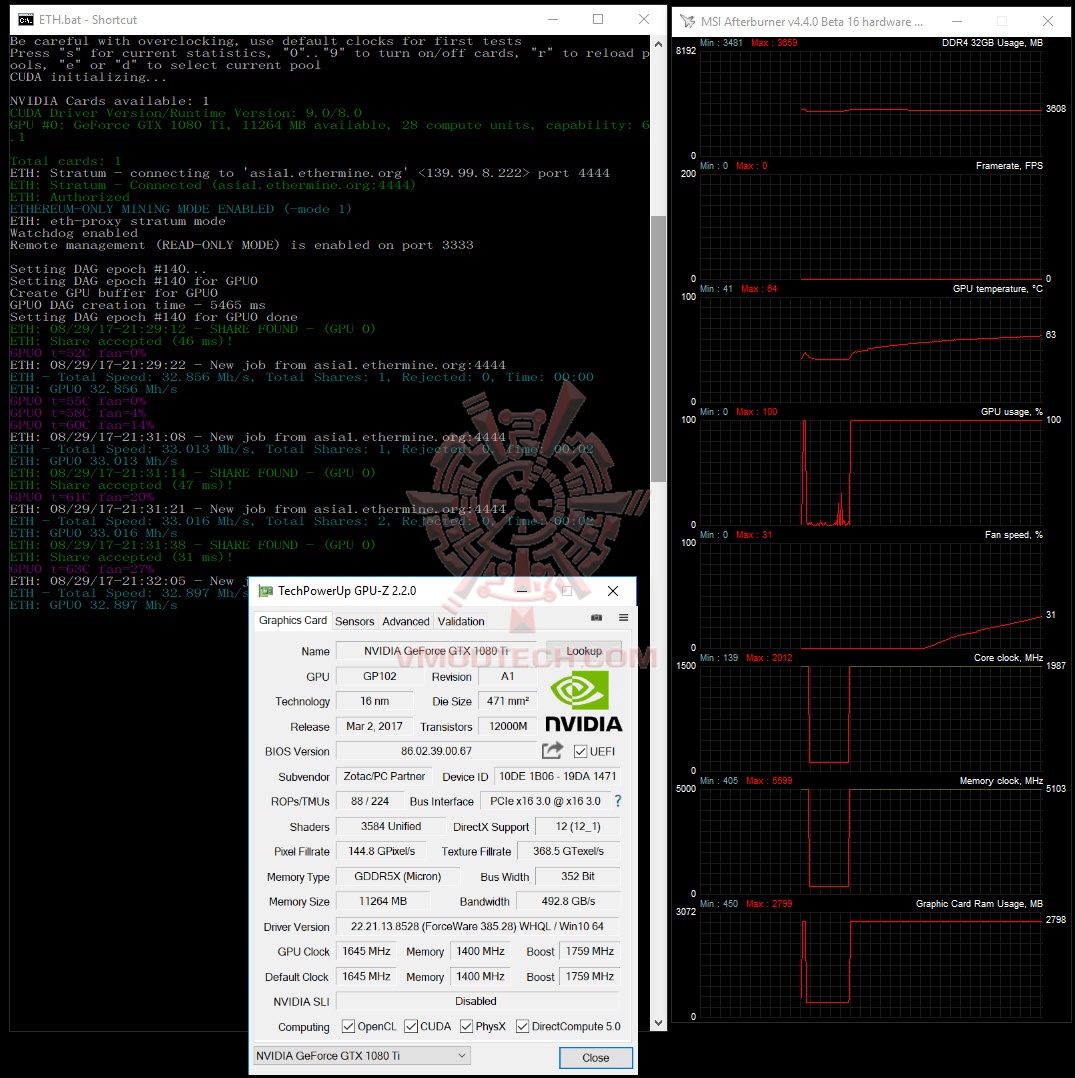Click the Pixel Fillrate 144.8 GPixel/s field
Screen dimensions: 1075x1078
point(381,850)
